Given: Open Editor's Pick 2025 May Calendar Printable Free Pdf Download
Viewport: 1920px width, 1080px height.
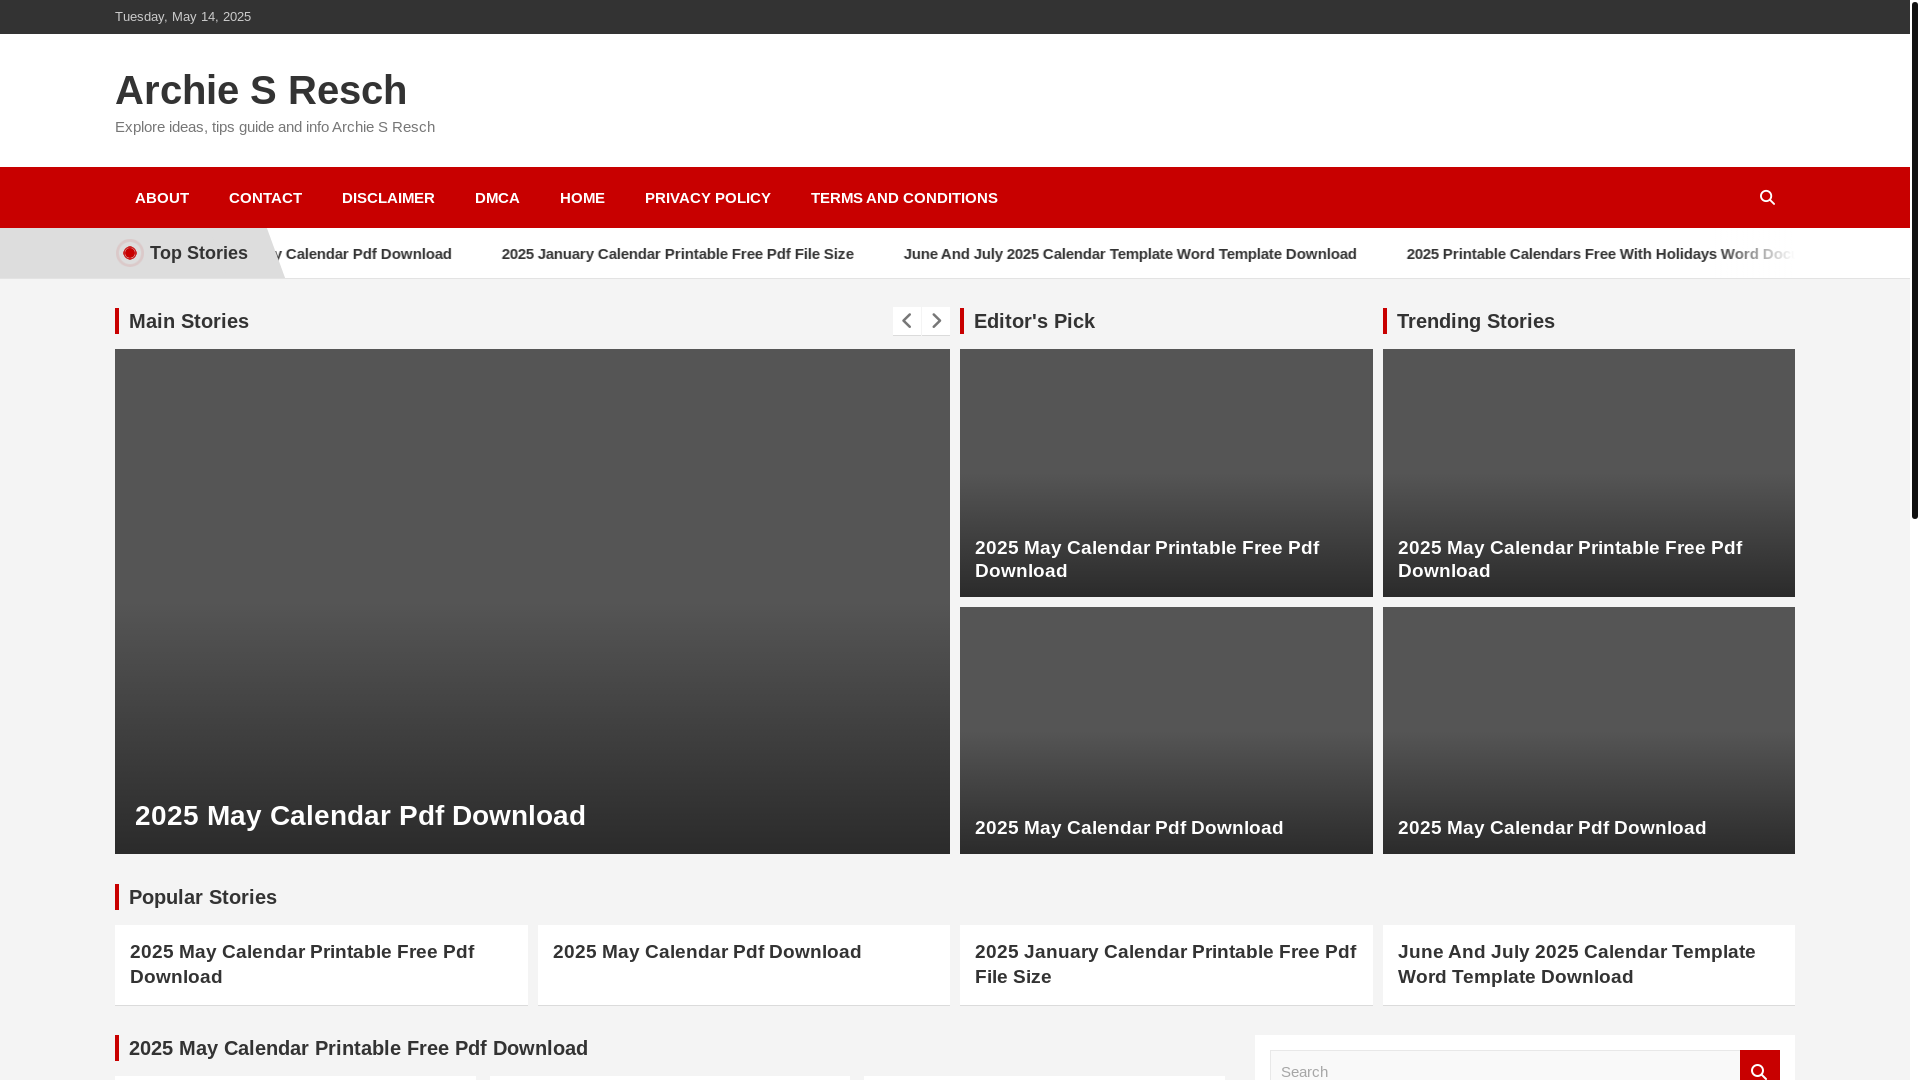Looking at the screenshot, I should (1147, 559).
